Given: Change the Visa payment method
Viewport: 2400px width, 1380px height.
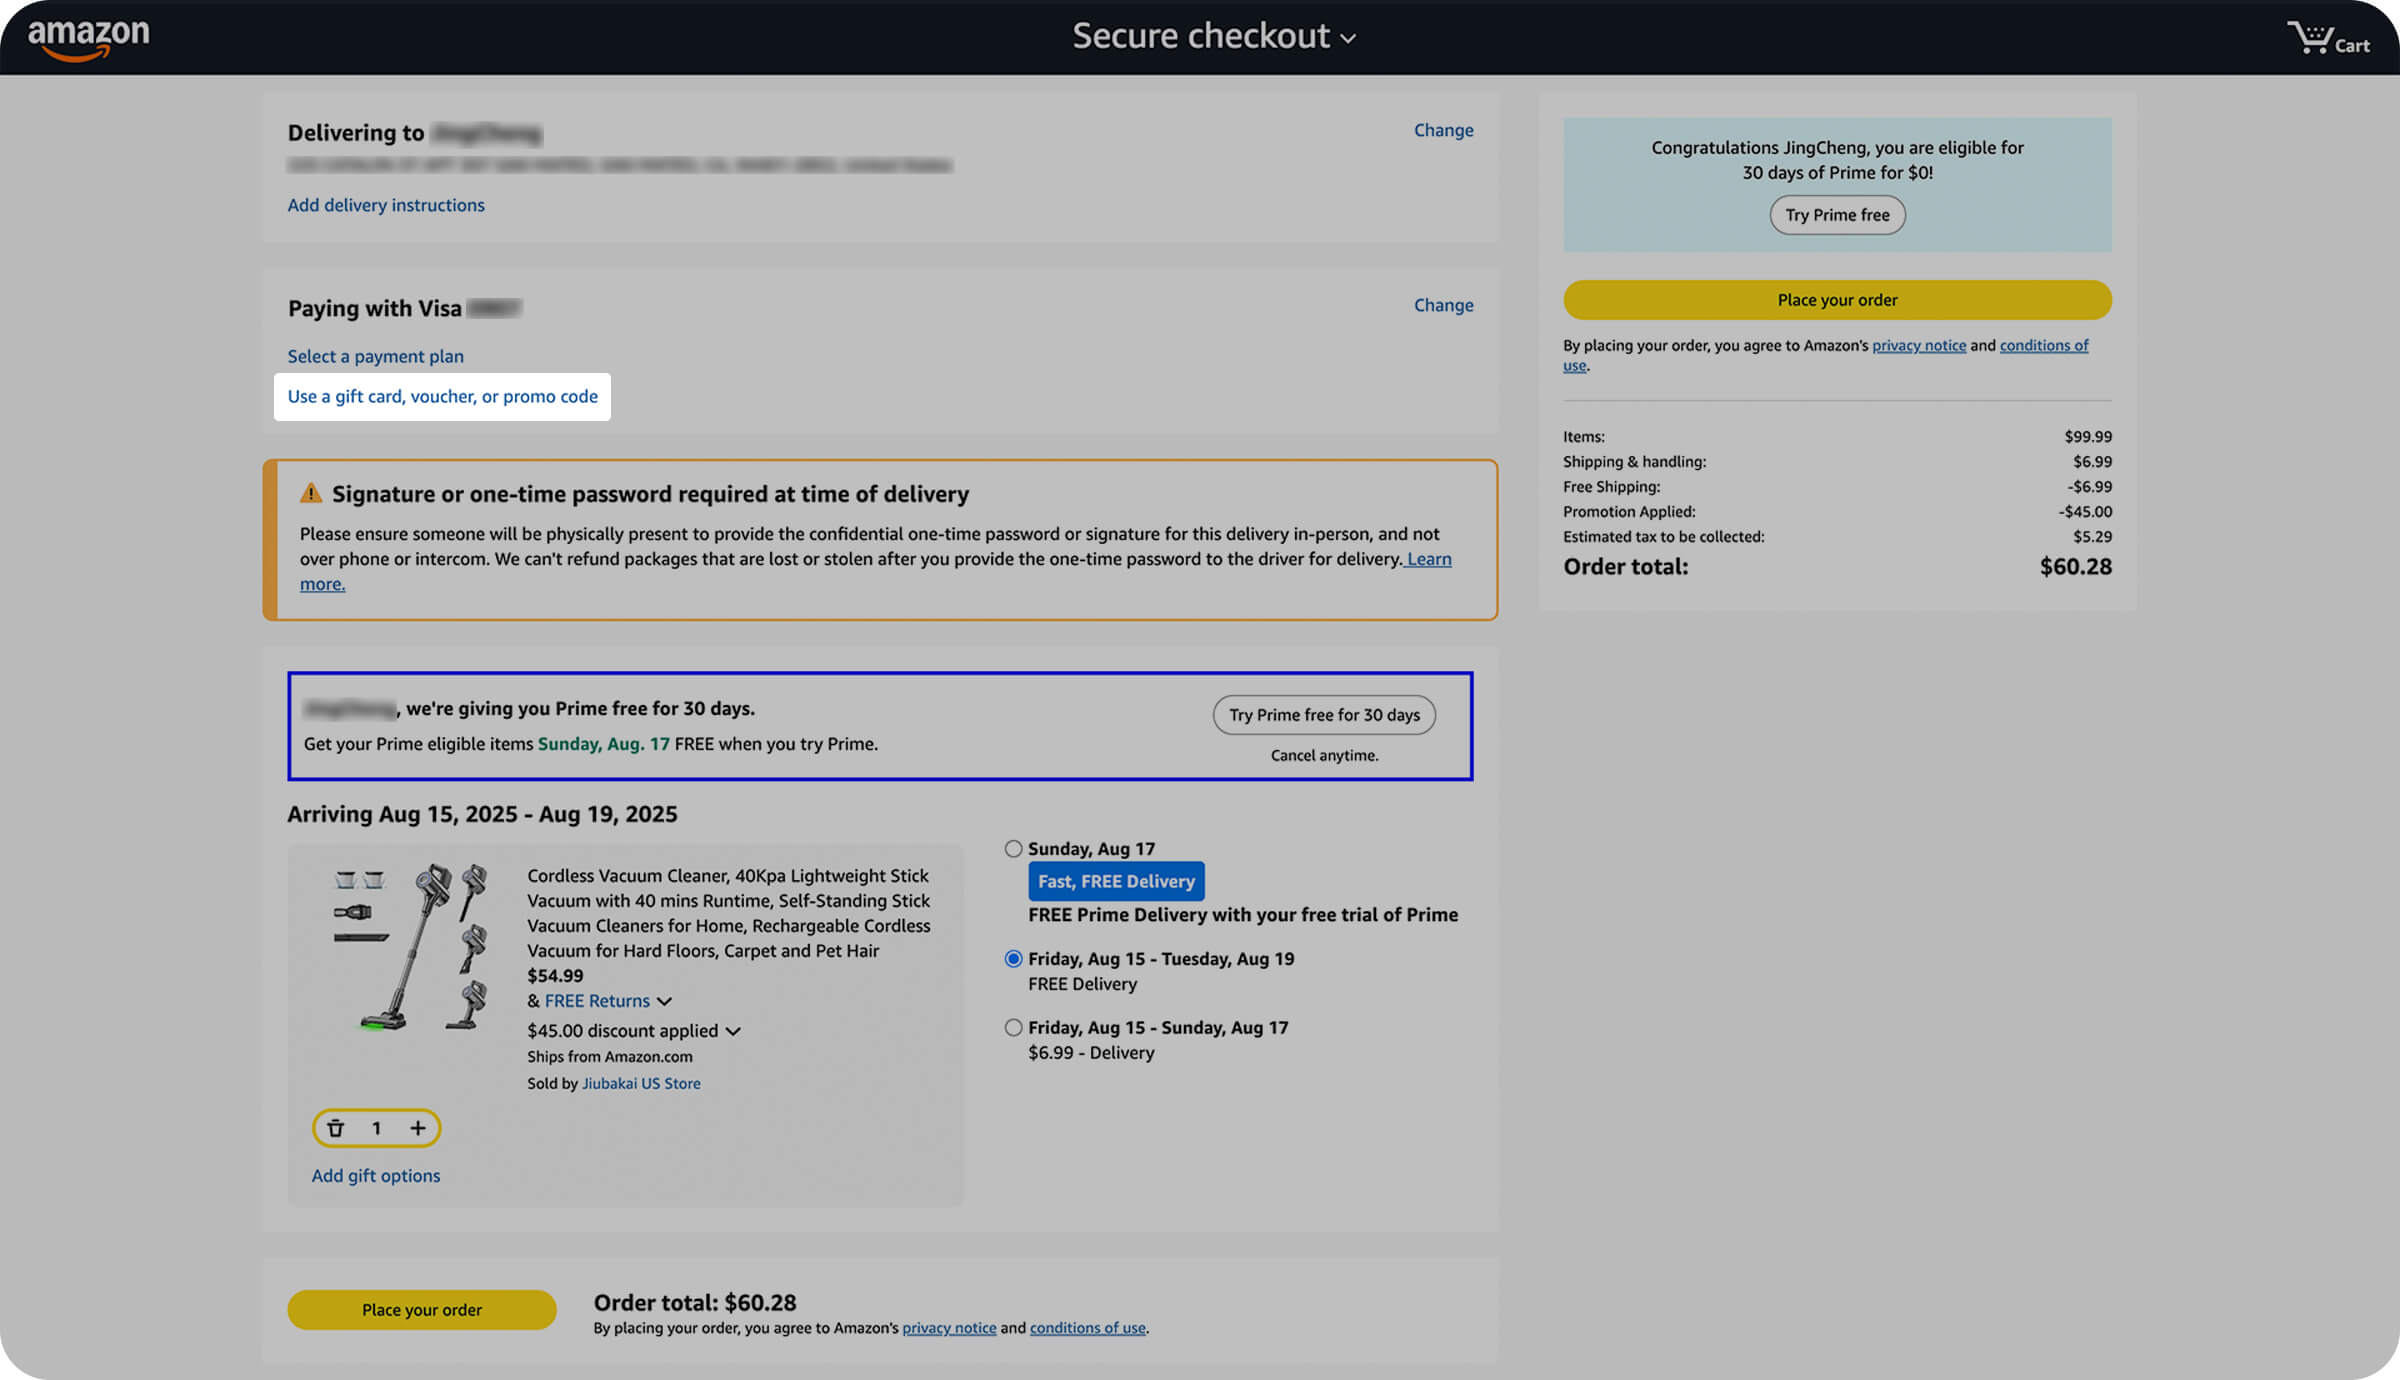Looking at the screenshot, I should (x=1443, y=305).
